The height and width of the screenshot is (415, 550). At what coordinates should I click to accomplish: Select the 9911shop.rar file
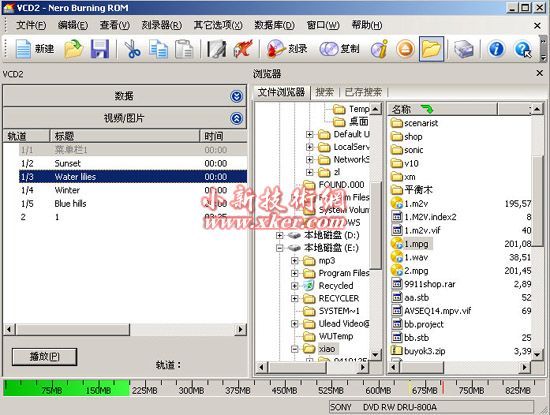click(423, 284)
